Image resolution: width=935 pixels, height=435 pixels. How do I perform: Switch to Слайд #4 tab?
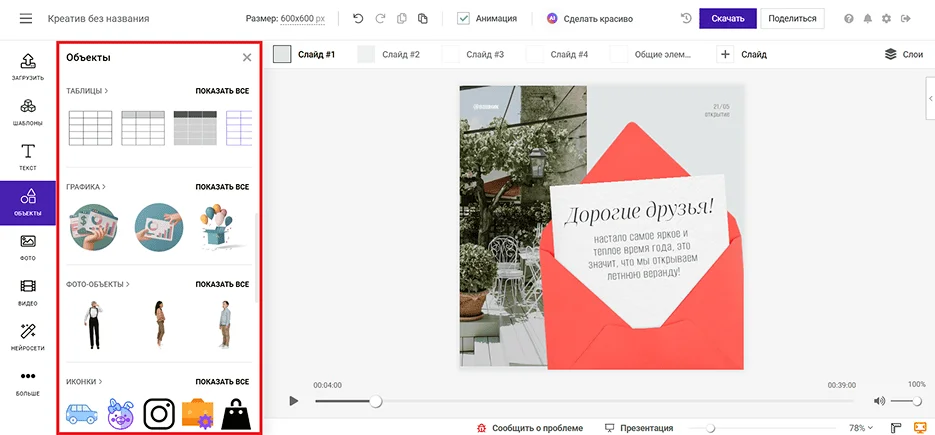pyautogui.click(x=569, y=54)
